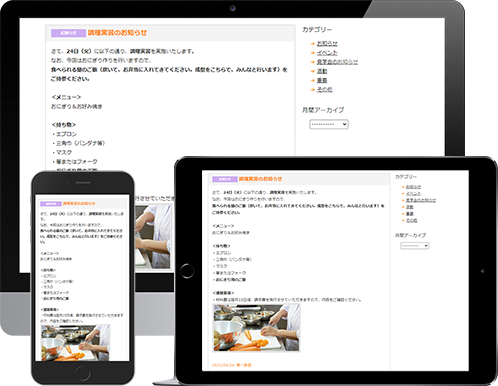Viewport: 498px width, 386px height.
Task: Open その他 category link on desktop monitor
Action: point(324,90)
